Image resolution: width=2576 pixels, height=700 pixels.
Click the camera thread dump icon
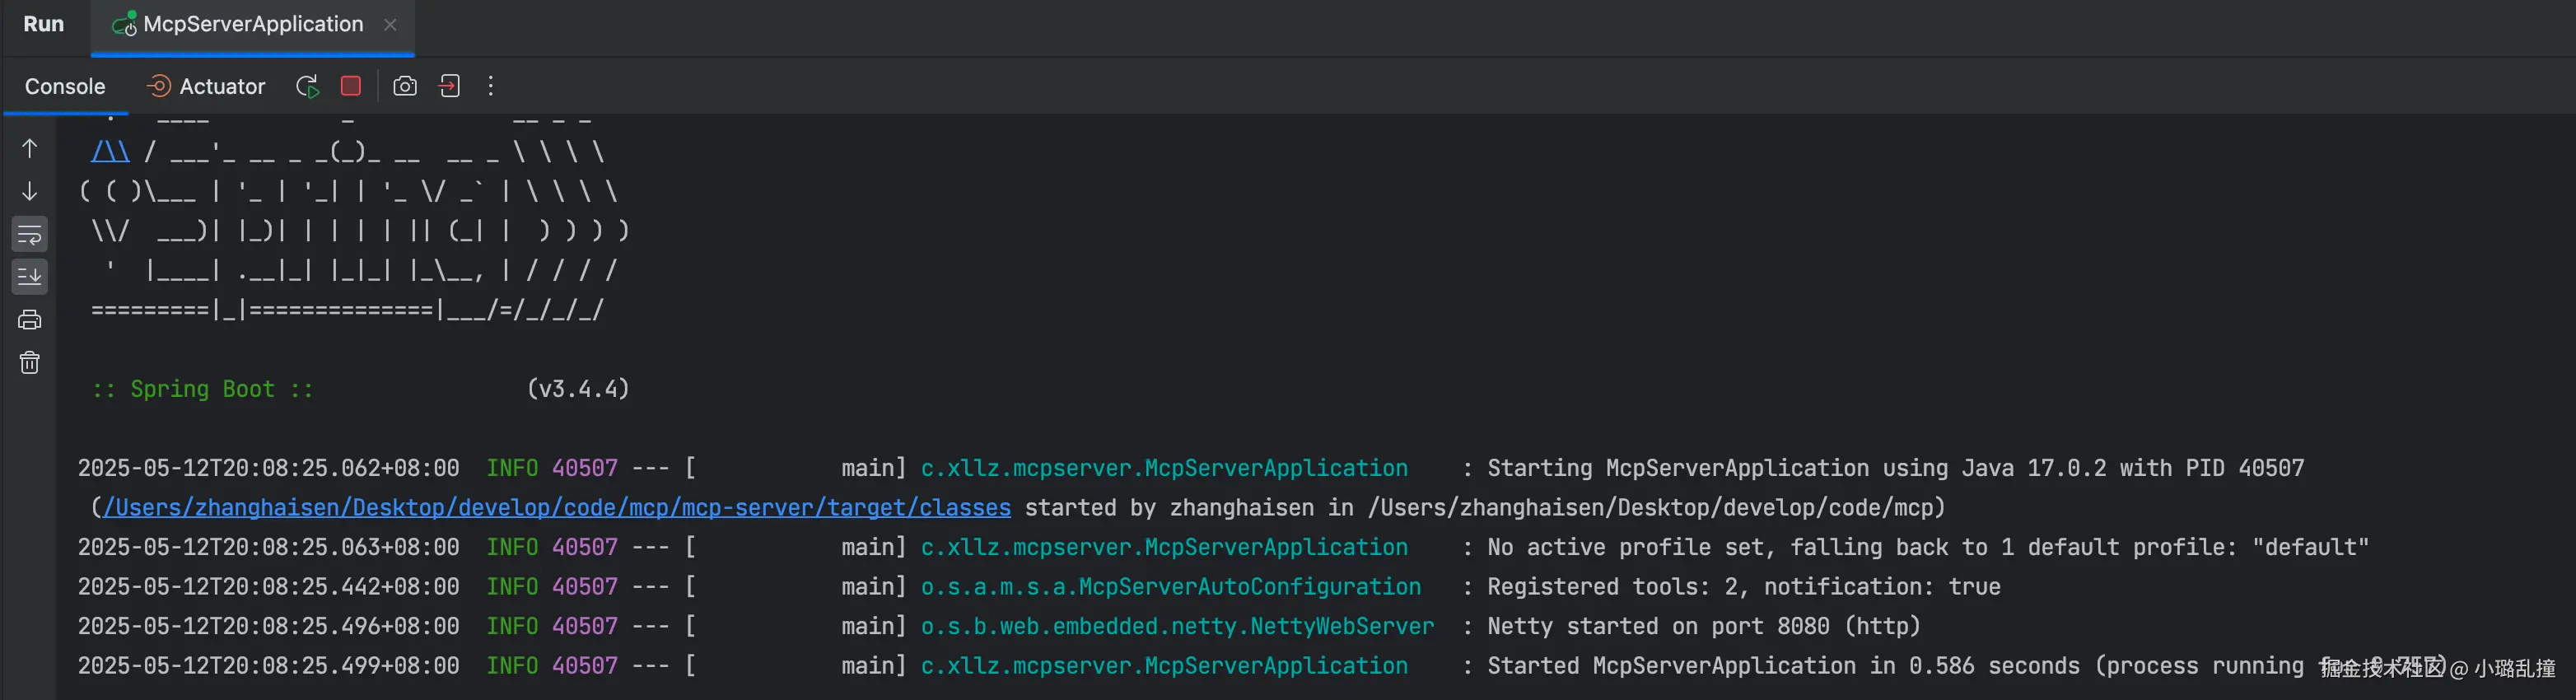[x=405, y=86]
